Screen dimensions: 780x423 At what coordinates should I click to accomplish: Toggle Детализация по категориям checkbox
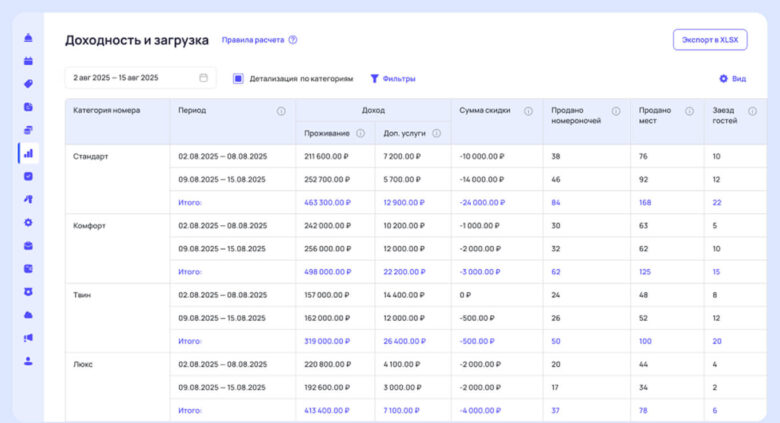pos(238,79)
